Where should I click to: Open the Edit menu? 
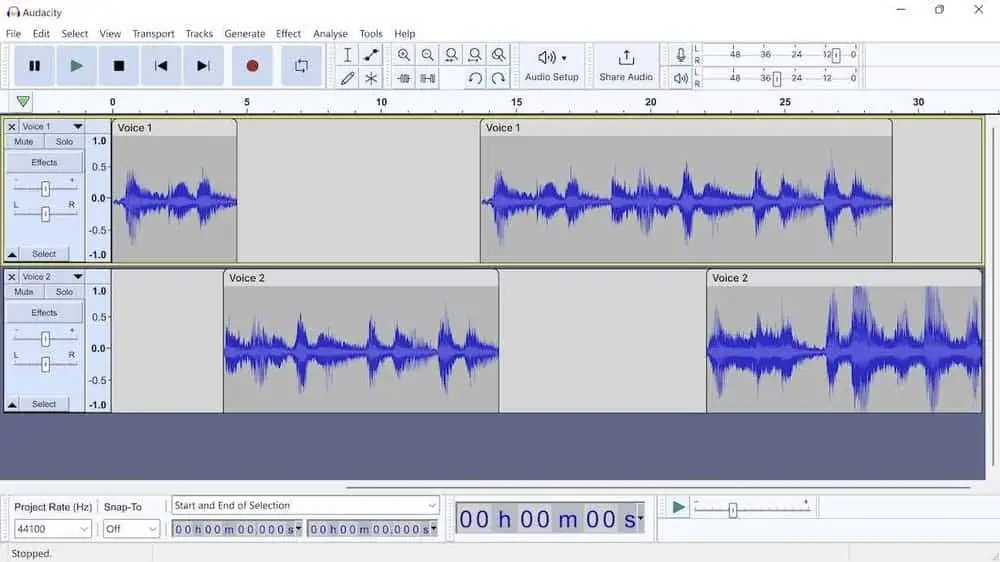[41, 33]
